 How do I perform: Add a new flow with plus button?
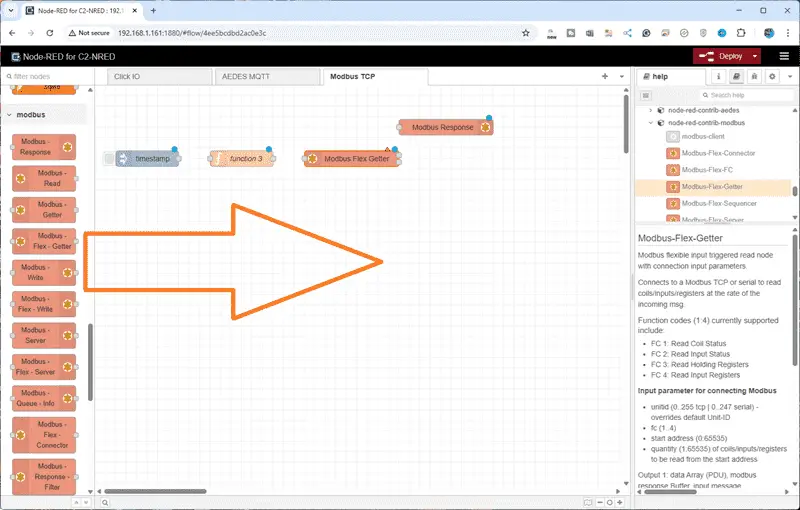click(605, 76)
